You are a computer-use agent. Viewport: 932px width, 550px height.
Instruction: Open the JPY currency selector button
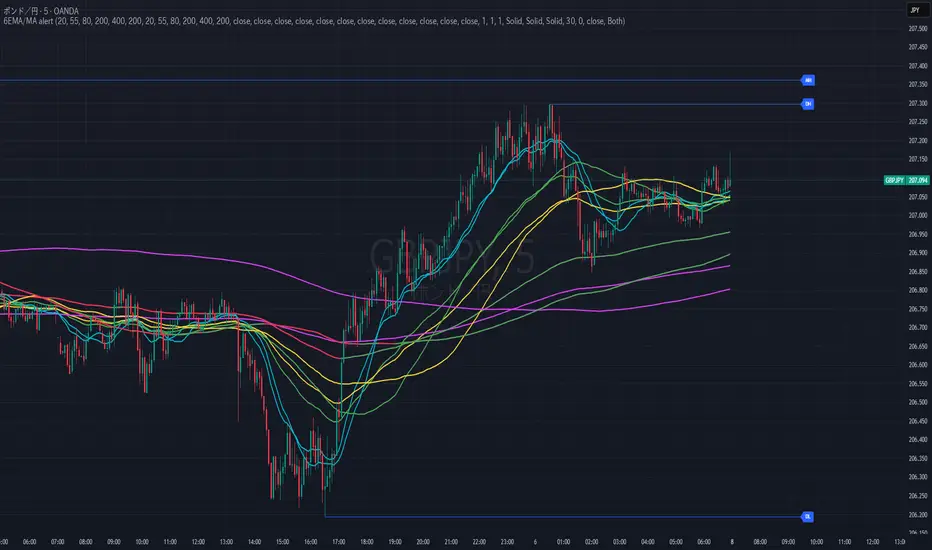[x=915, y=10]
